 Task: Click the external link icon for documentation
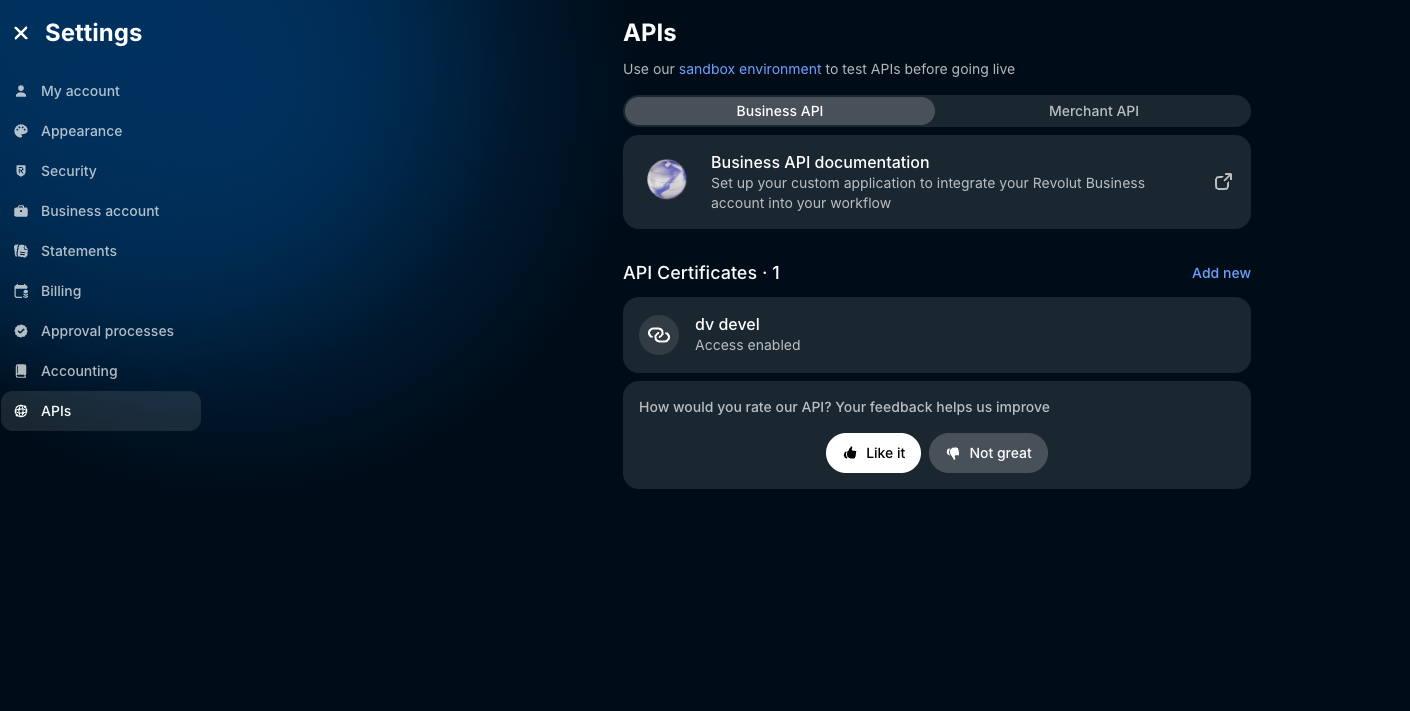click(1223, 182)
